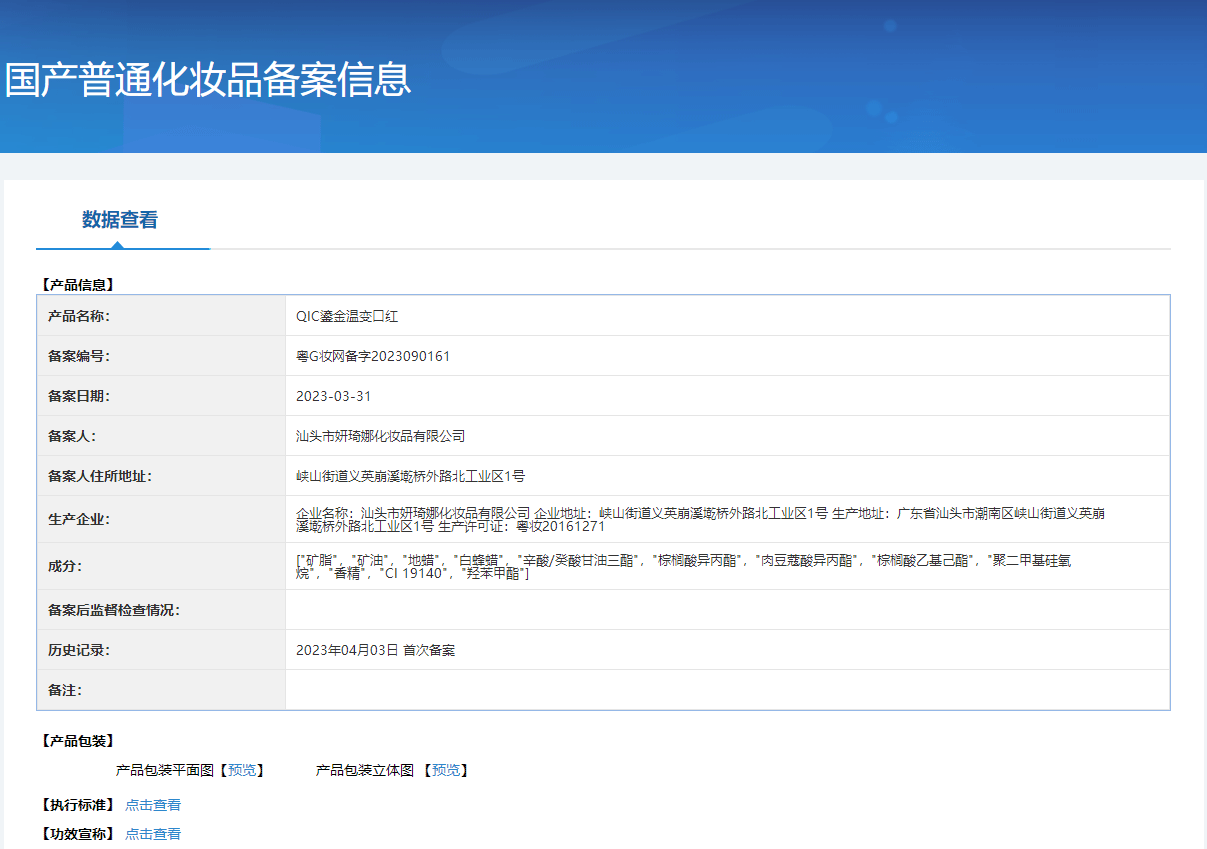Click the 备案人住所地址 value text
Image resolution: width=1207 pixels, height=849 pixels.
[x=410, y=476]
